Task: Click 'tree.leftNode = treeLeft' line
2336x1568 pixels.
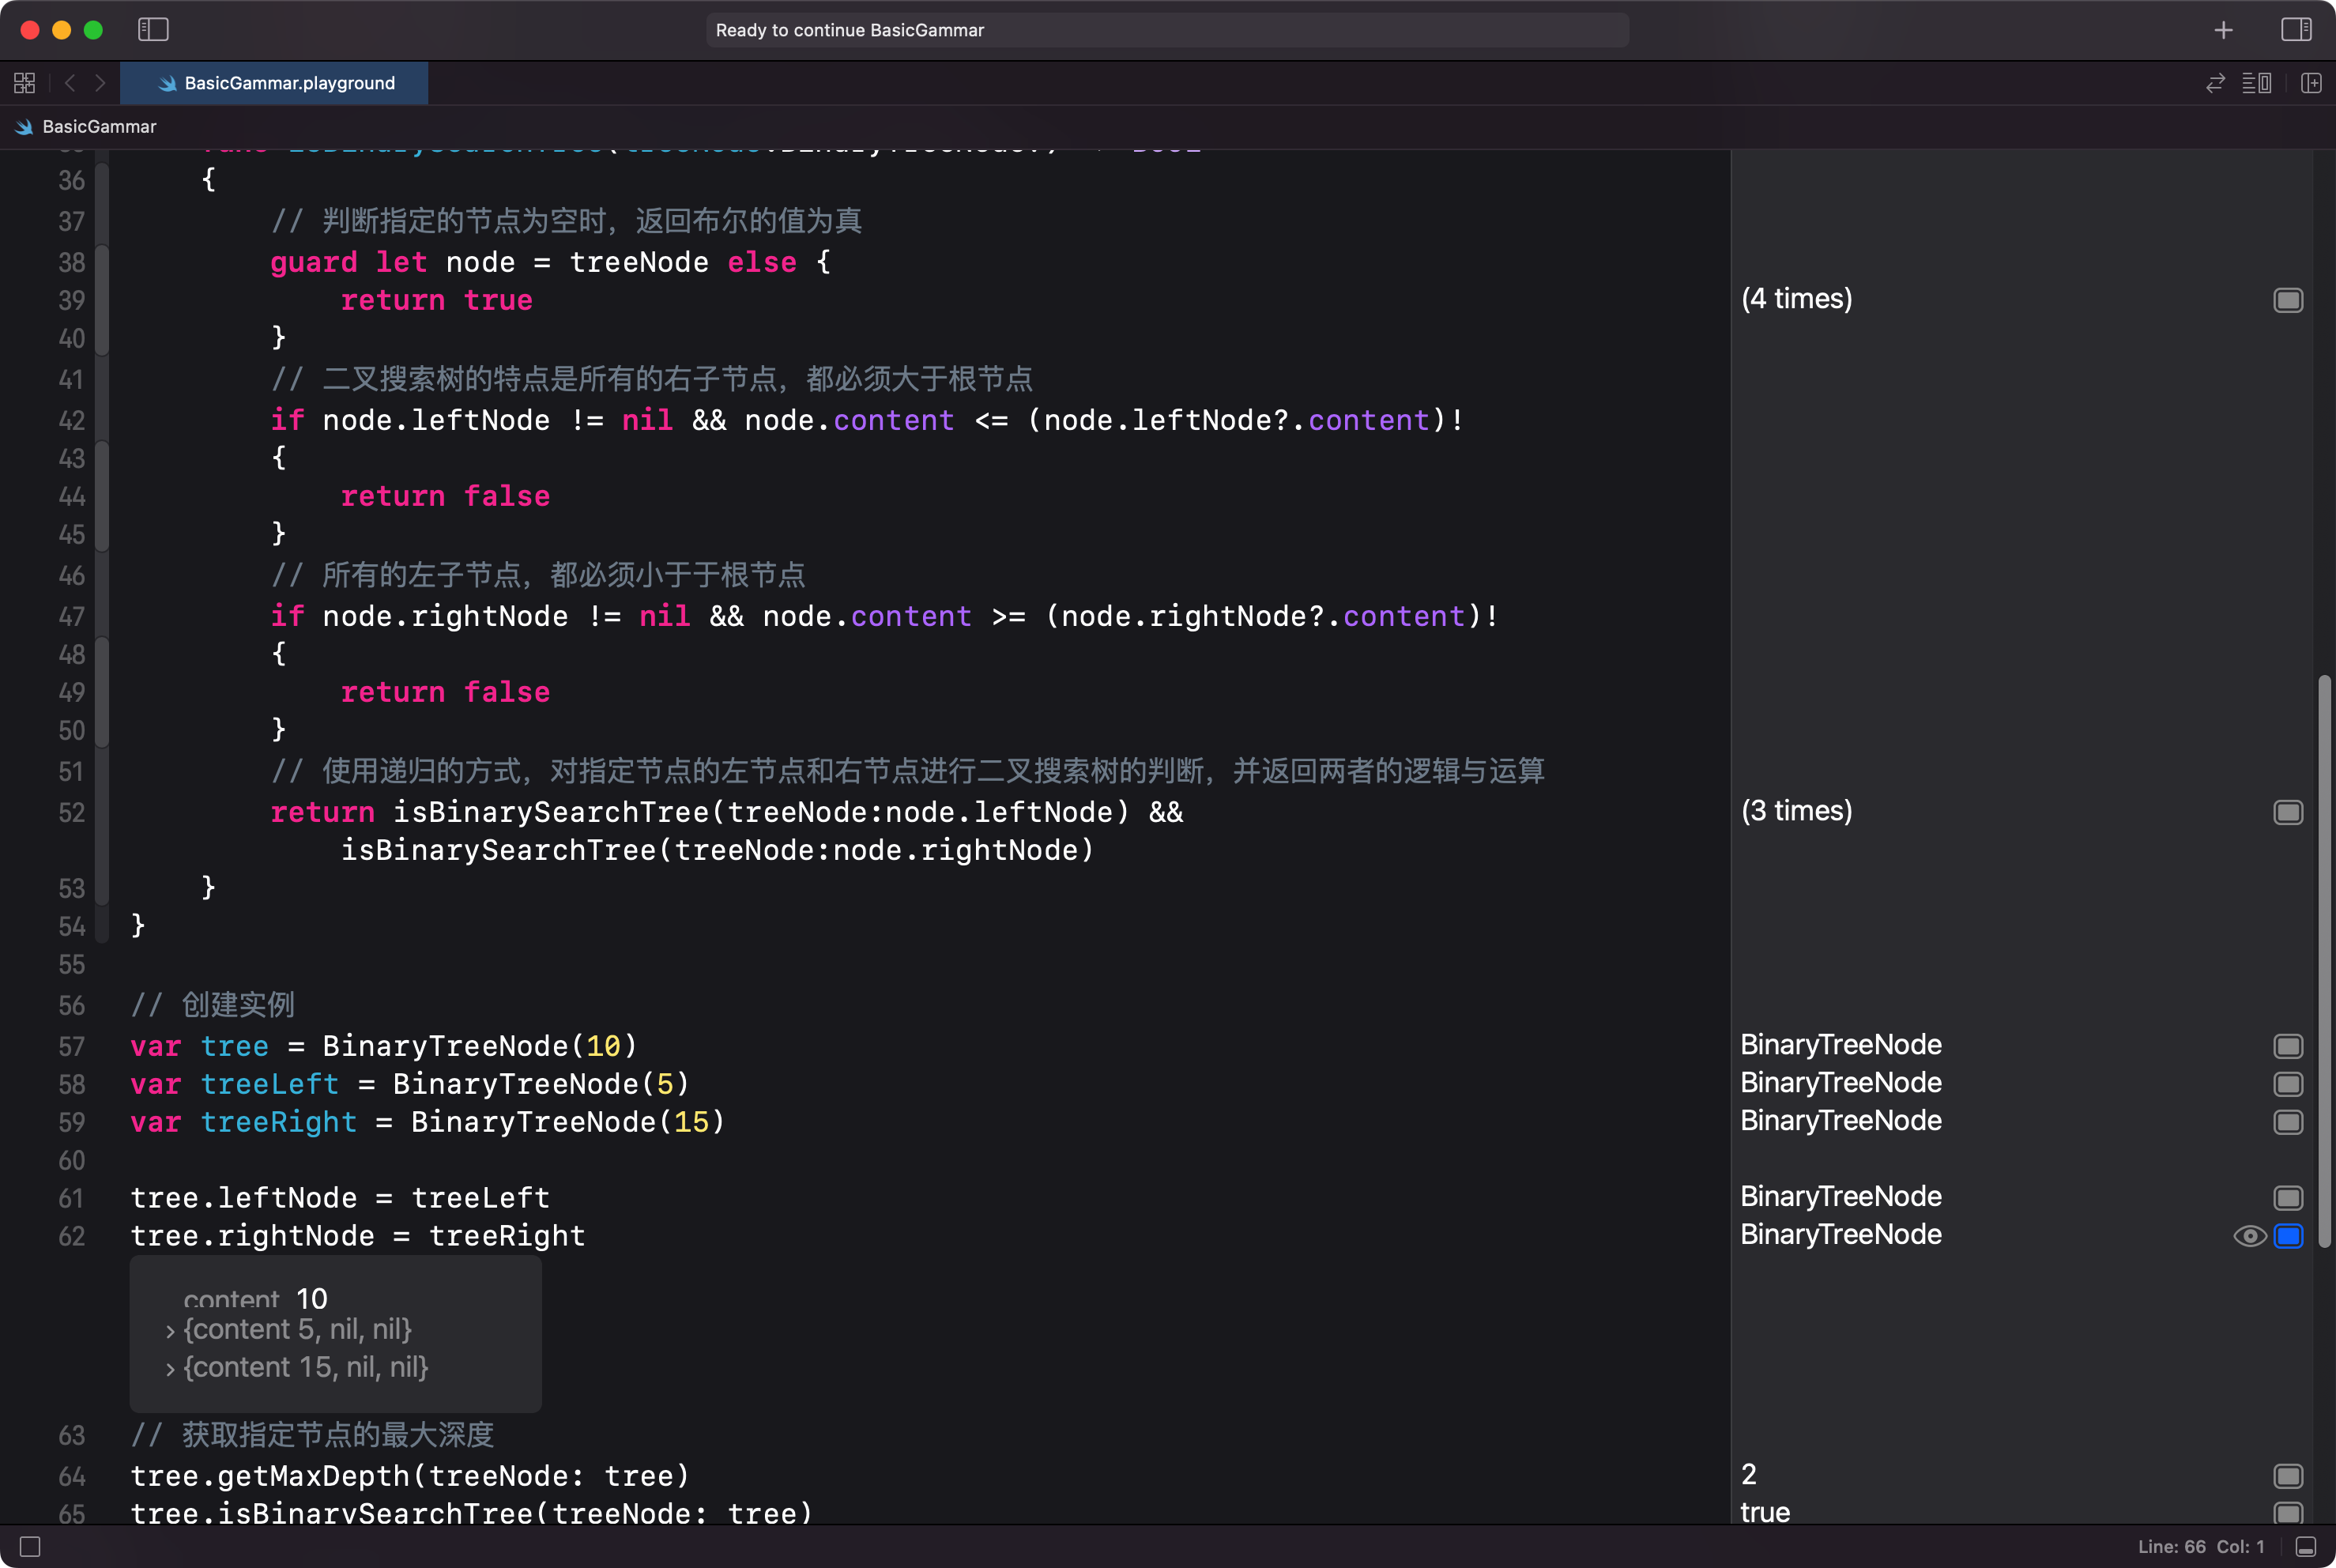Action: click(x=340, y=1198)
